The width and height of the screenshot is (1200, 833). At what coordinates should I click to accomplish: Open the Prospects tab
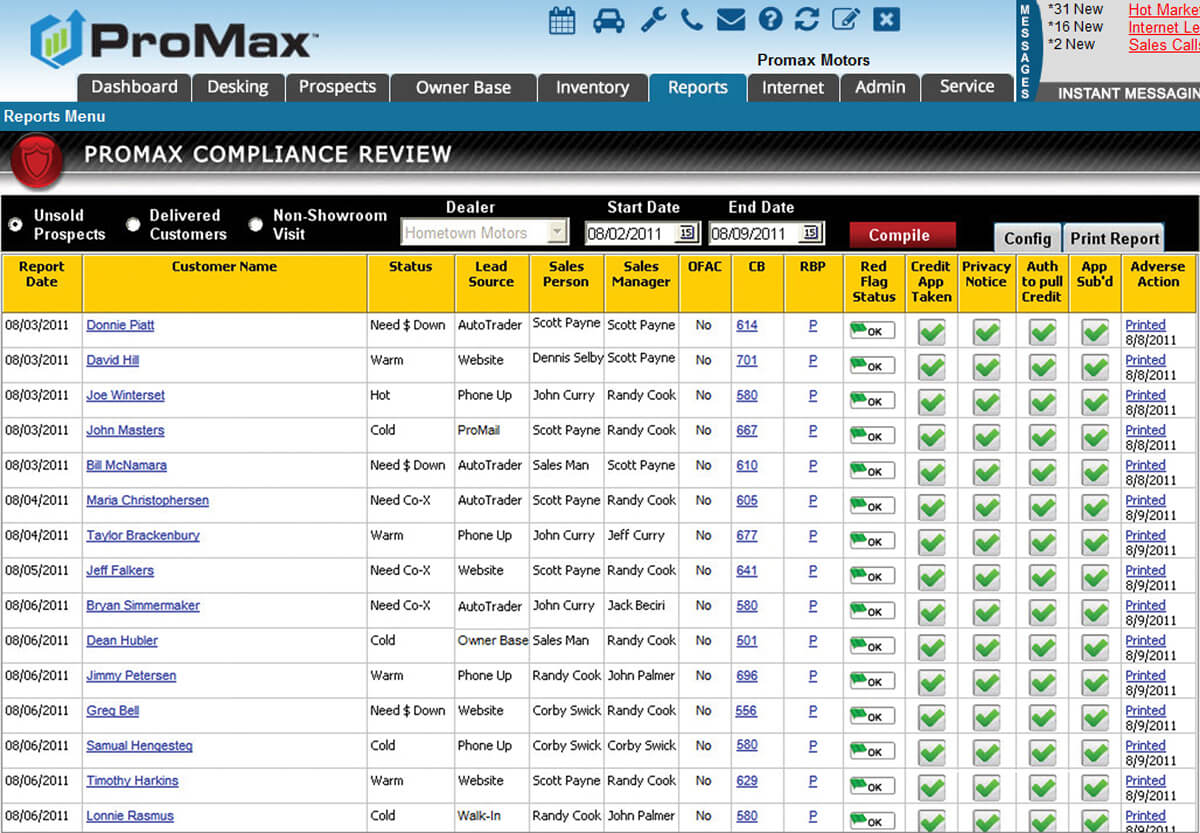click(x=337, y=87)
